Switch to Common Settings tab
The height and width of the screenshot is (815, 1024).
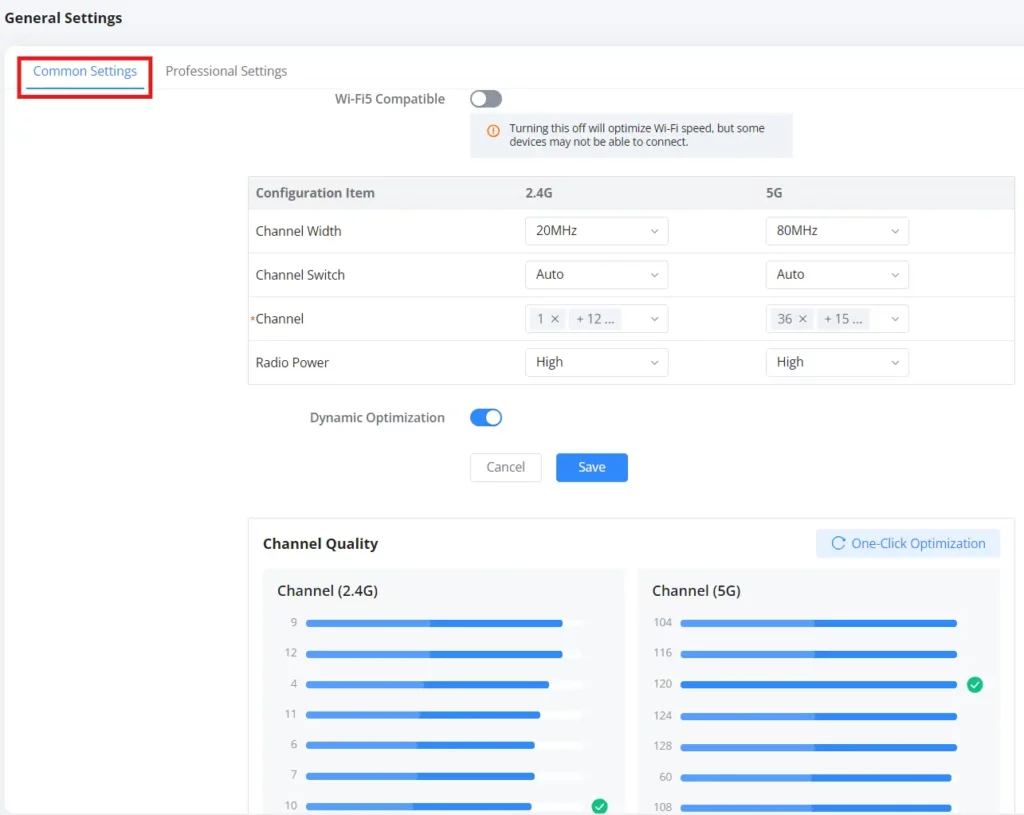(x=85, y=71)
